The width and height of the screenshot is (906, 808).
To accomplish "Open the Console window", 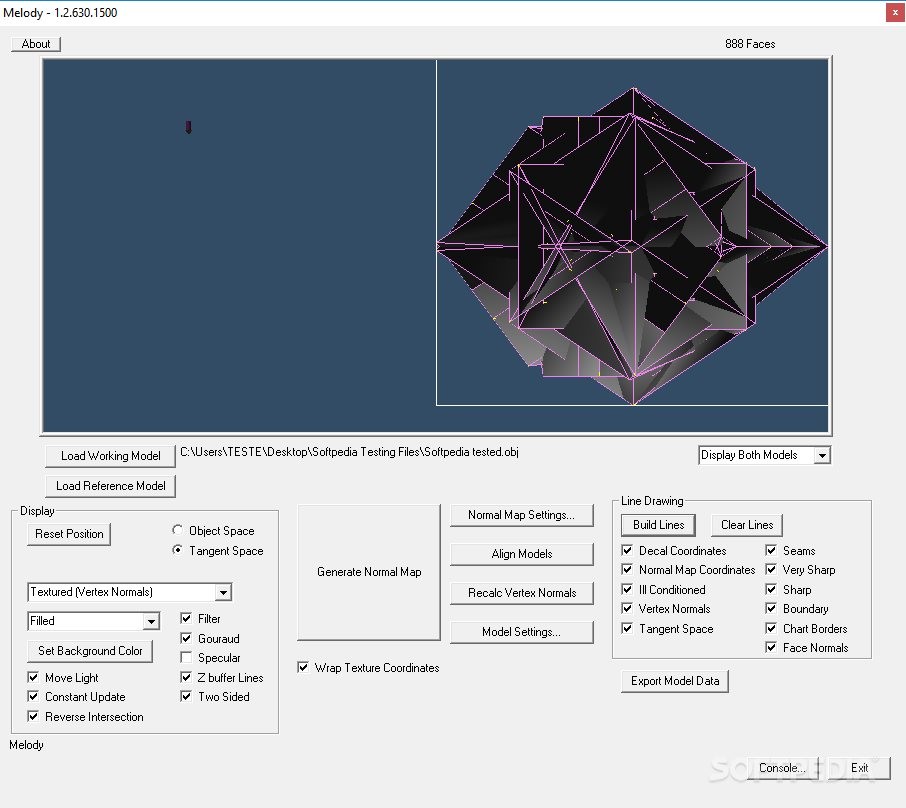I will click(782, 768).
